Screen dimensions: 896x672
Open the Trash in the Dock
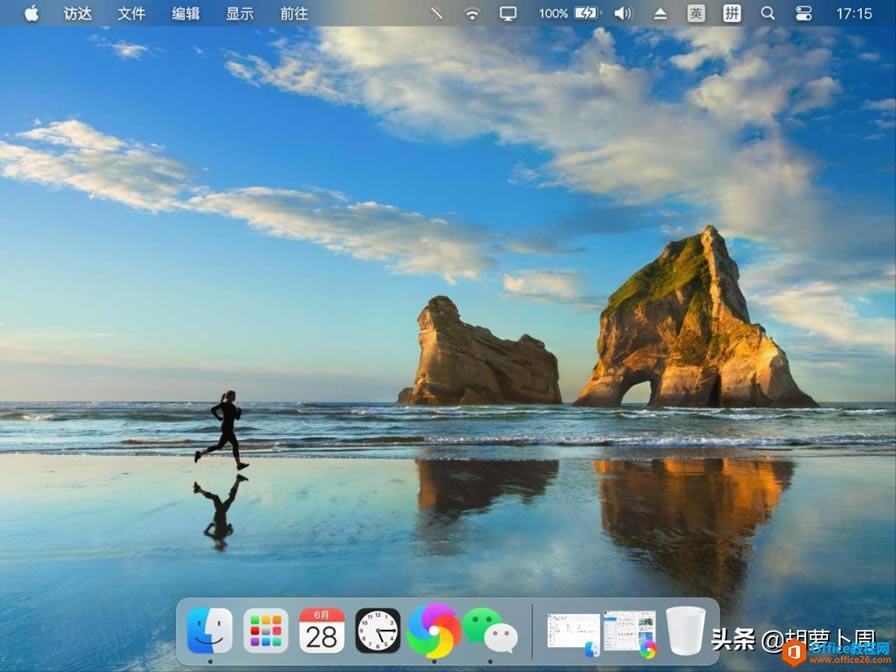685,631
